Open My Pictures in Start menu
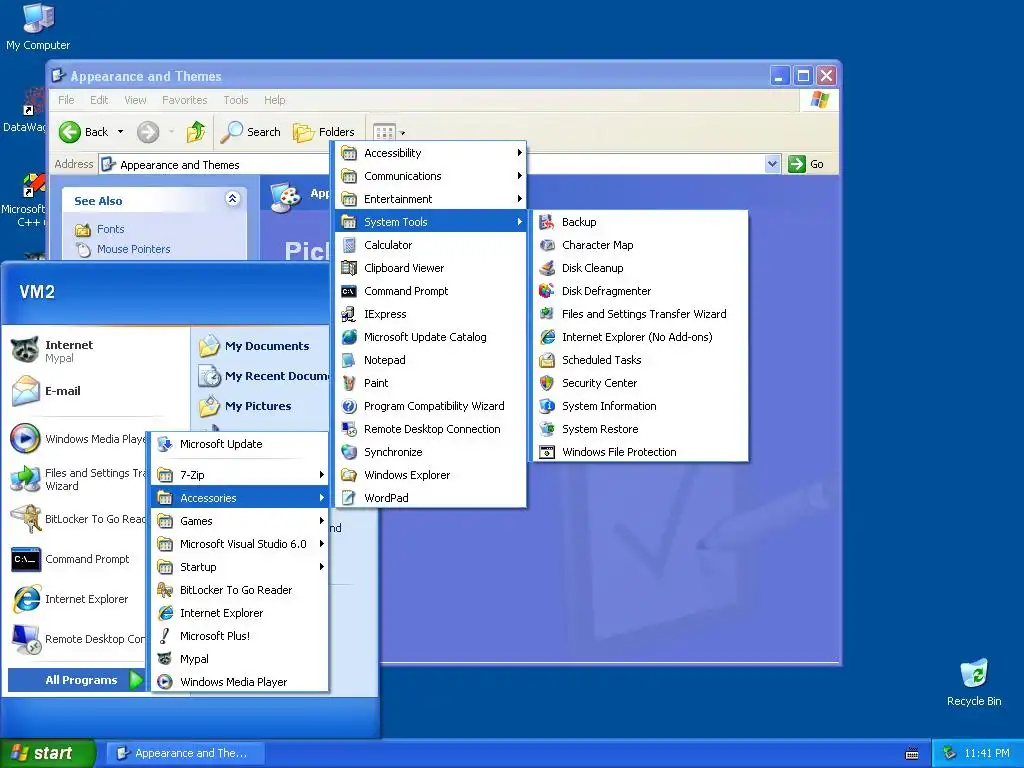 pyautogui.click(x=261, y=406)
